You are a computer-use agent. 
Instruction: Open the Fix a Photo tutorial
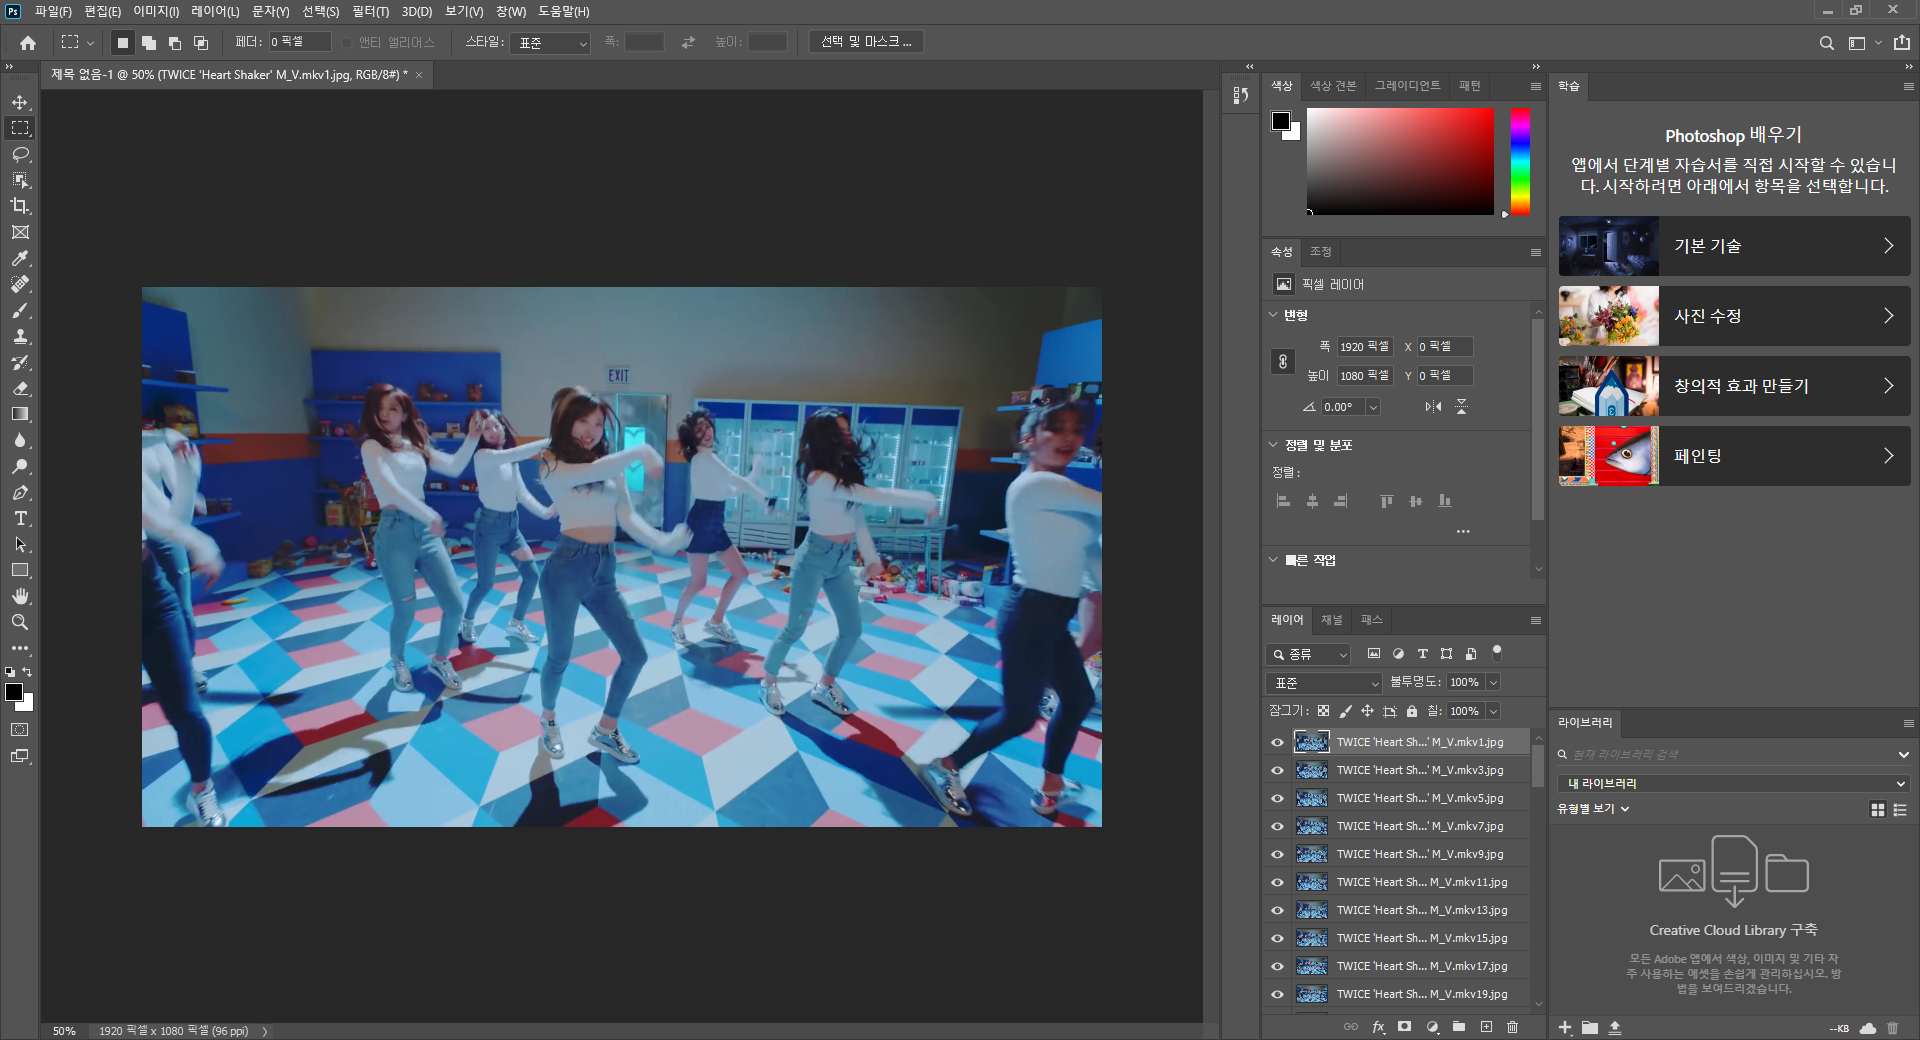(1734, 316)
